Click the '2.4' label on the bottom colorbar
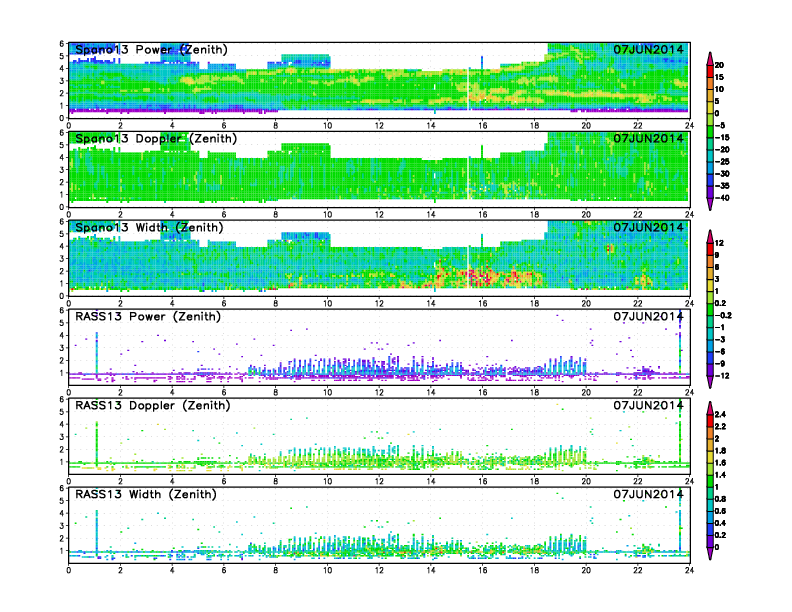792x612 pixels. click(x=720, y=415)
